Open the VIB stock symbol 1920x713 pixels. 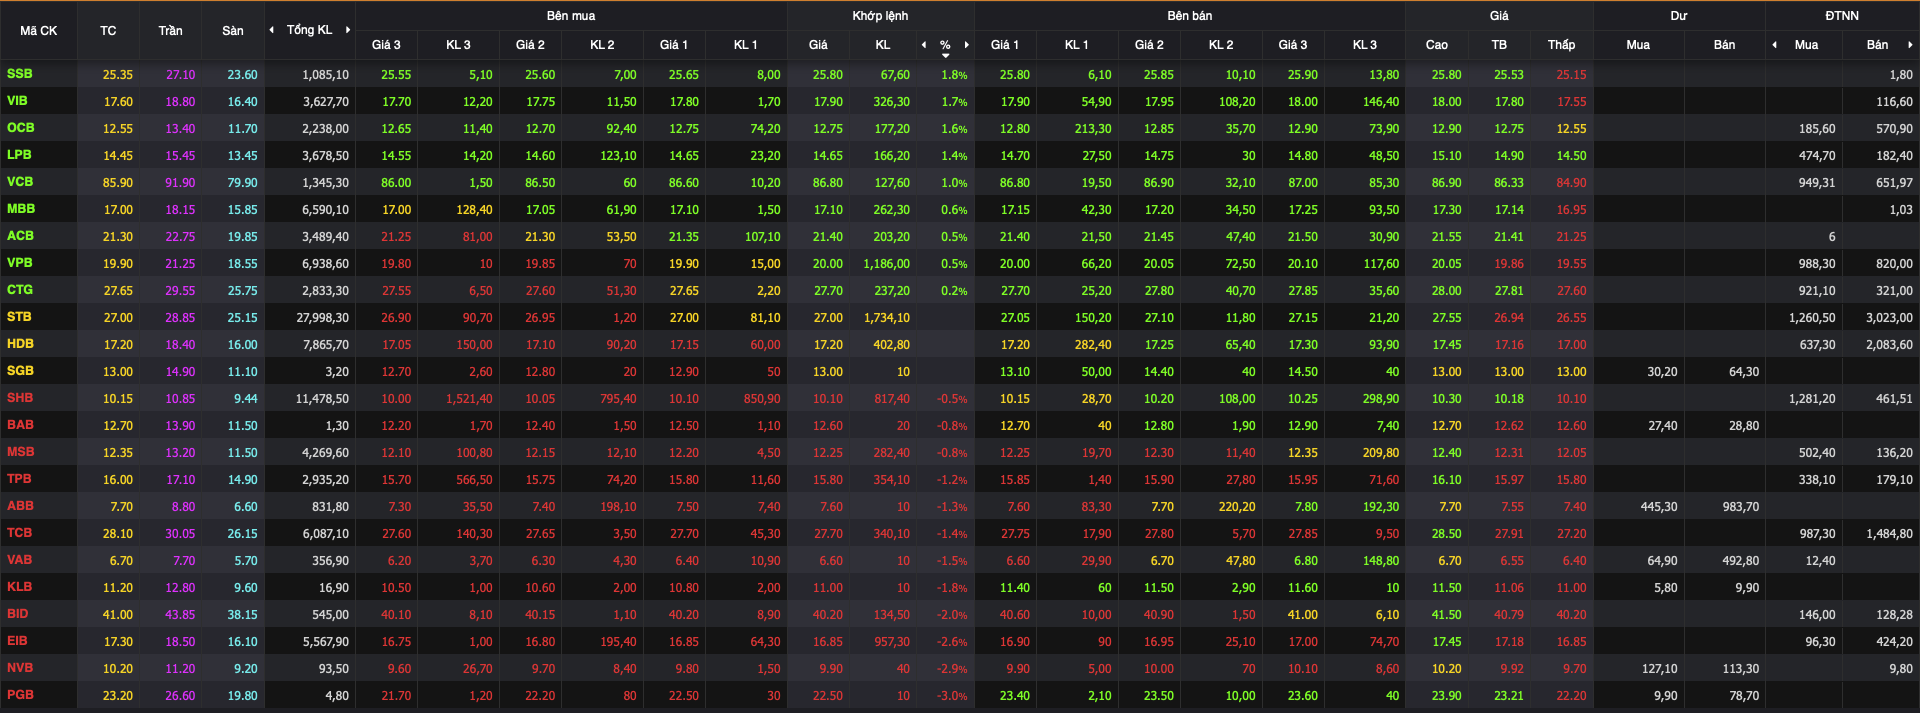[17, 101]
